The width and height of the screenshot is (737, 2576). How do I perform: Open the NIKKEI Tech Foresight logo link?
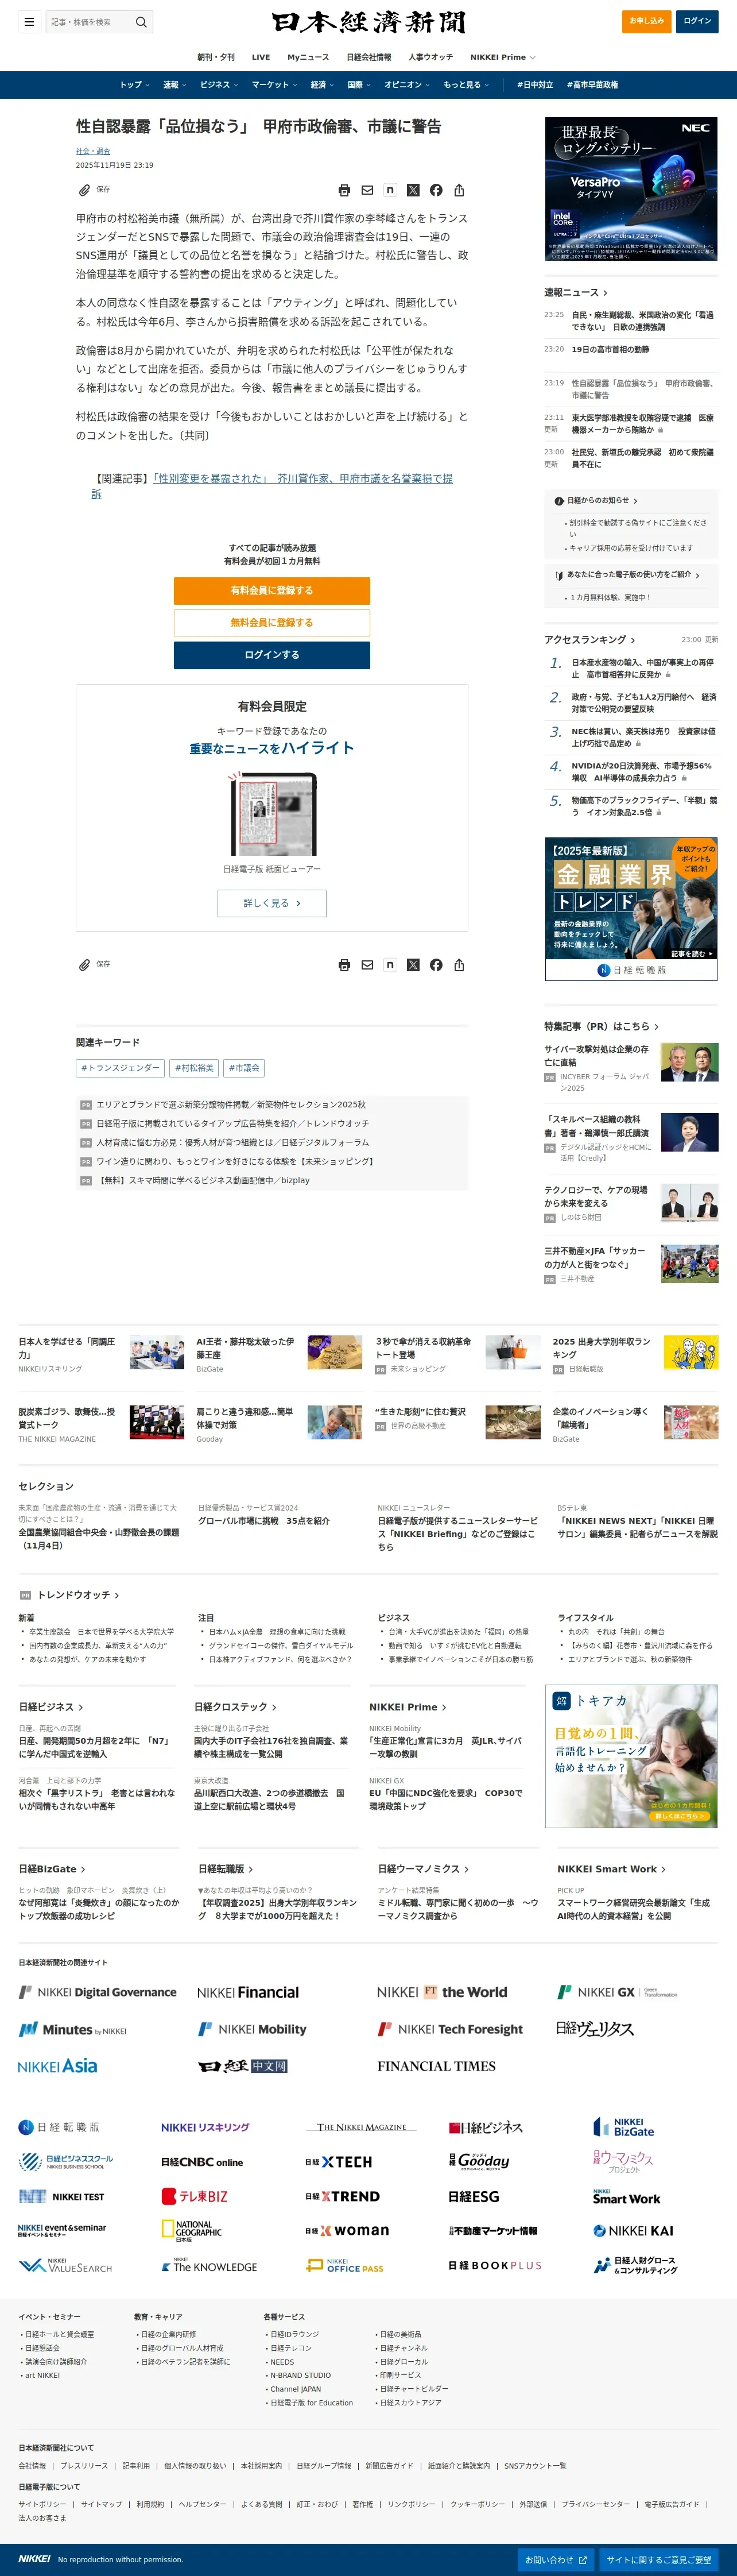[450, 2029]
